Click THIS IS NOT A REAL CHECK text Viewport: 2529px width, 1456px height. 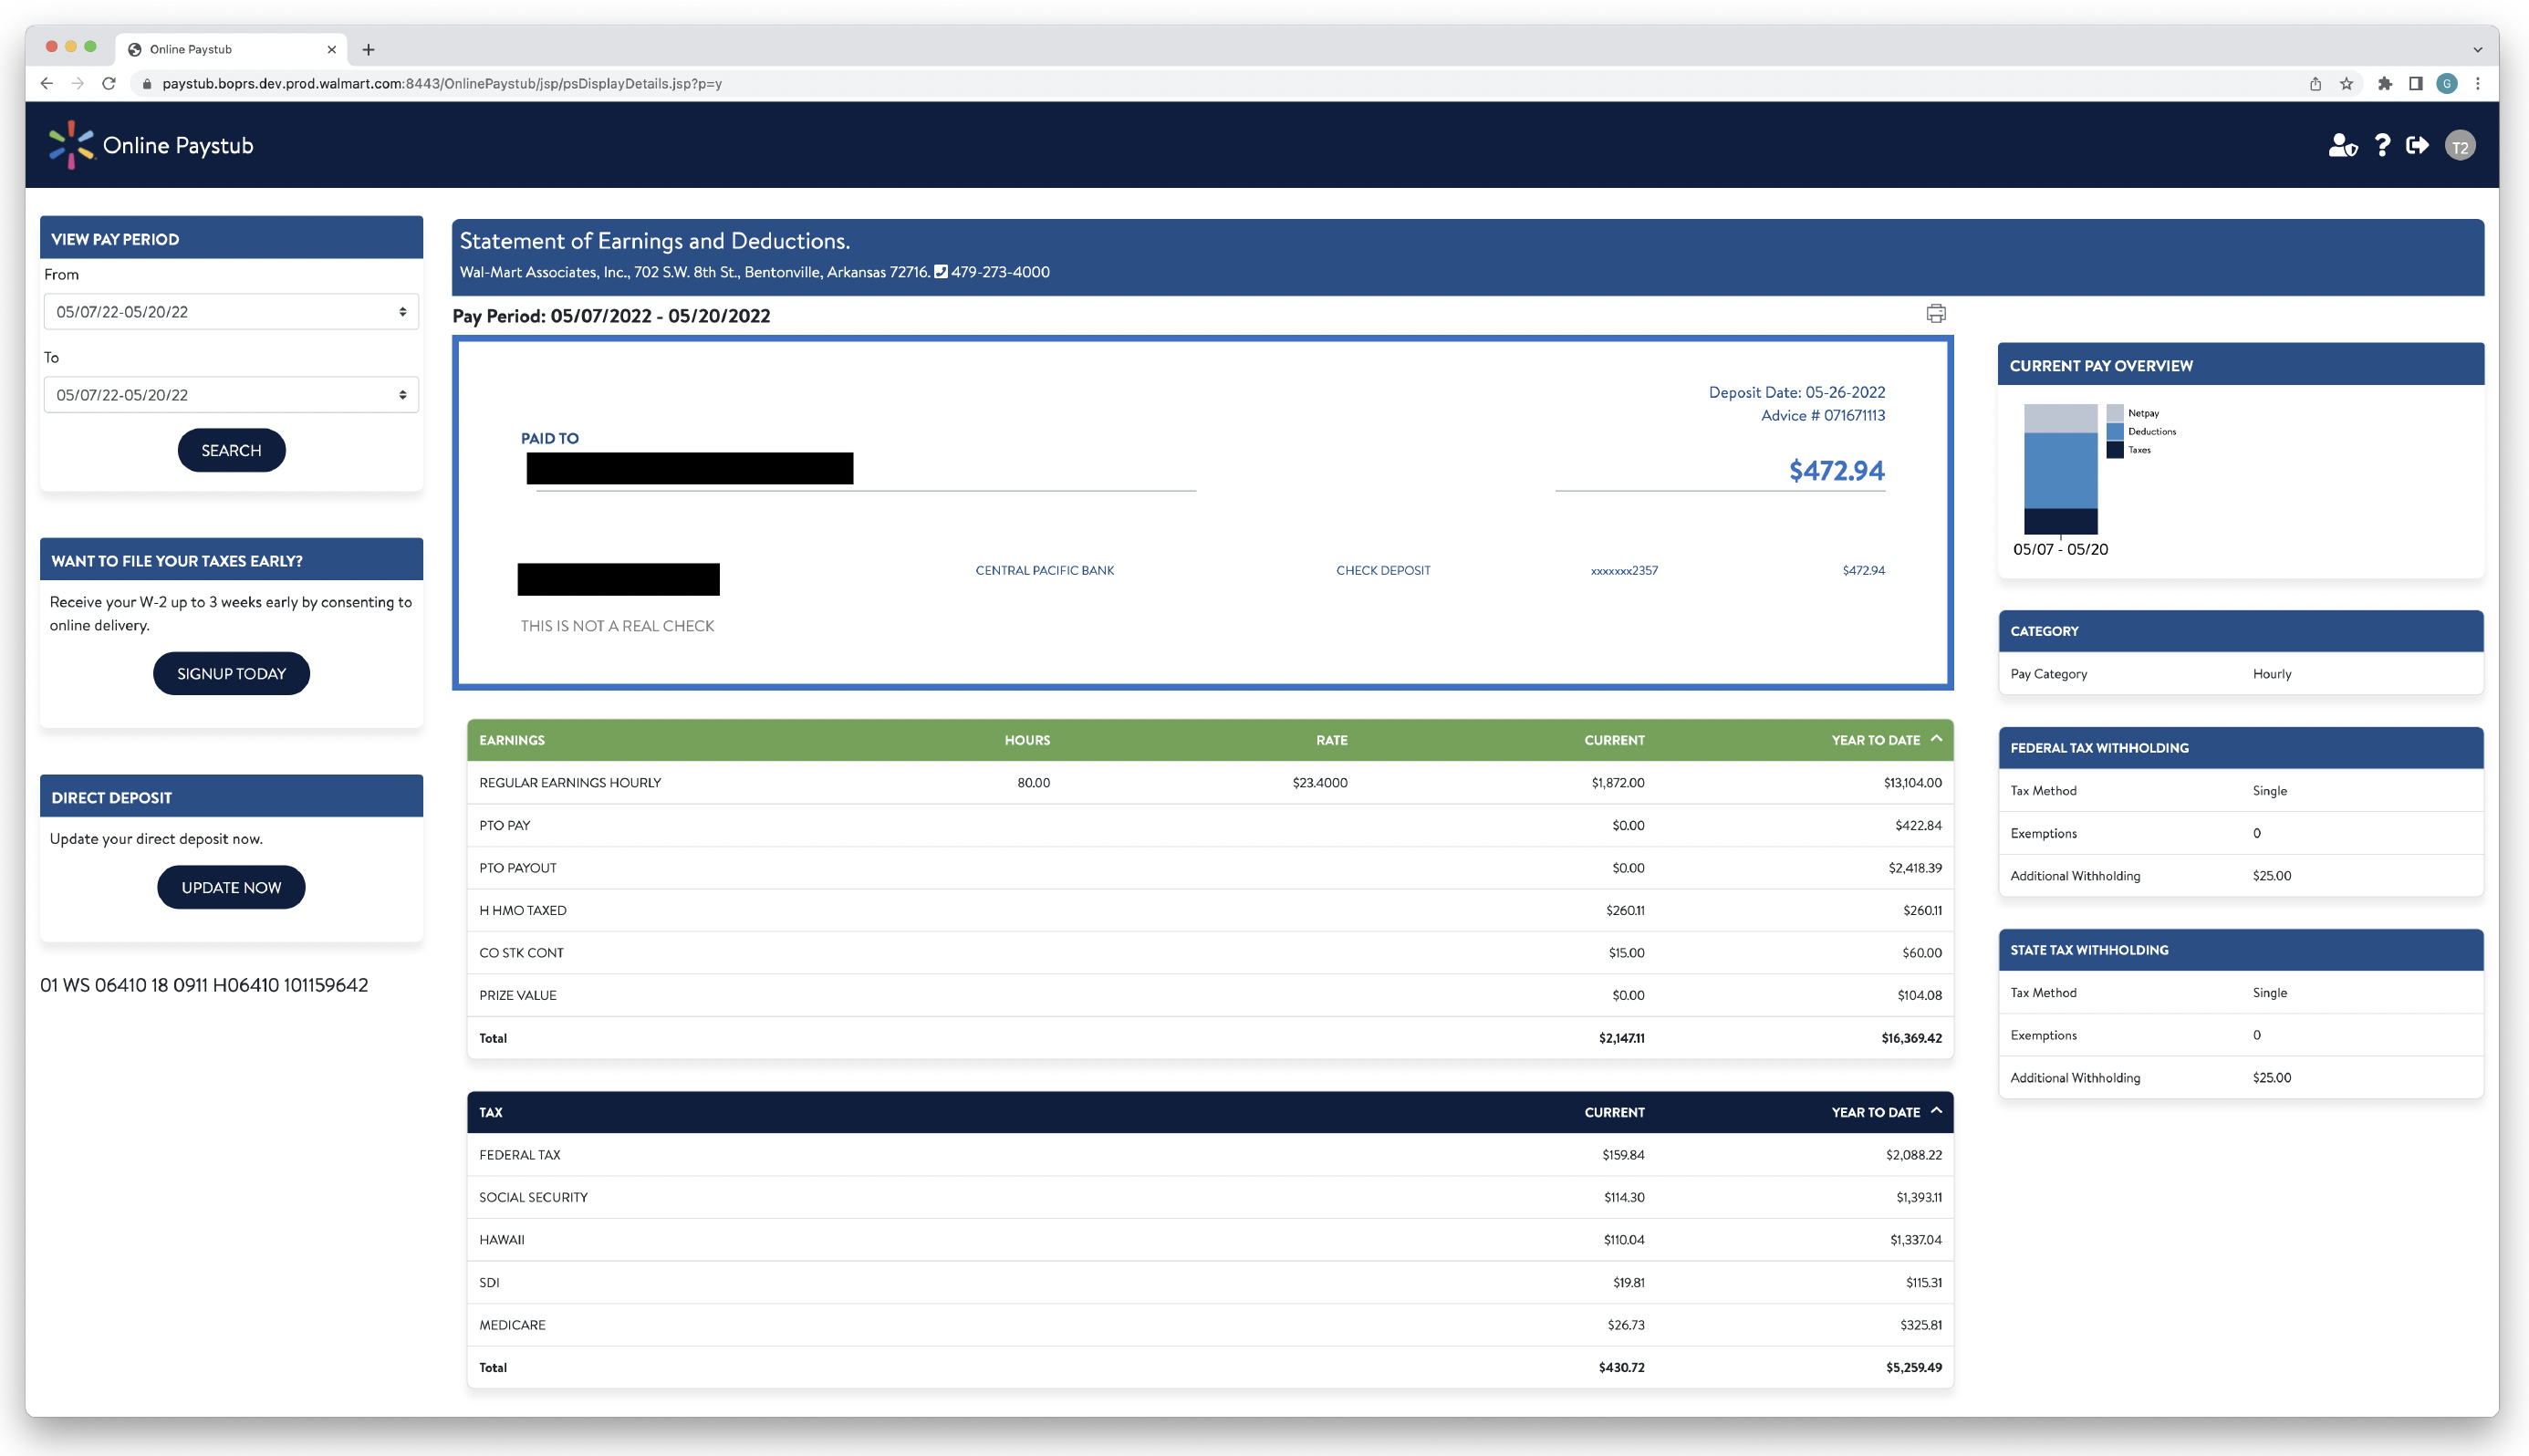point(617,626)
